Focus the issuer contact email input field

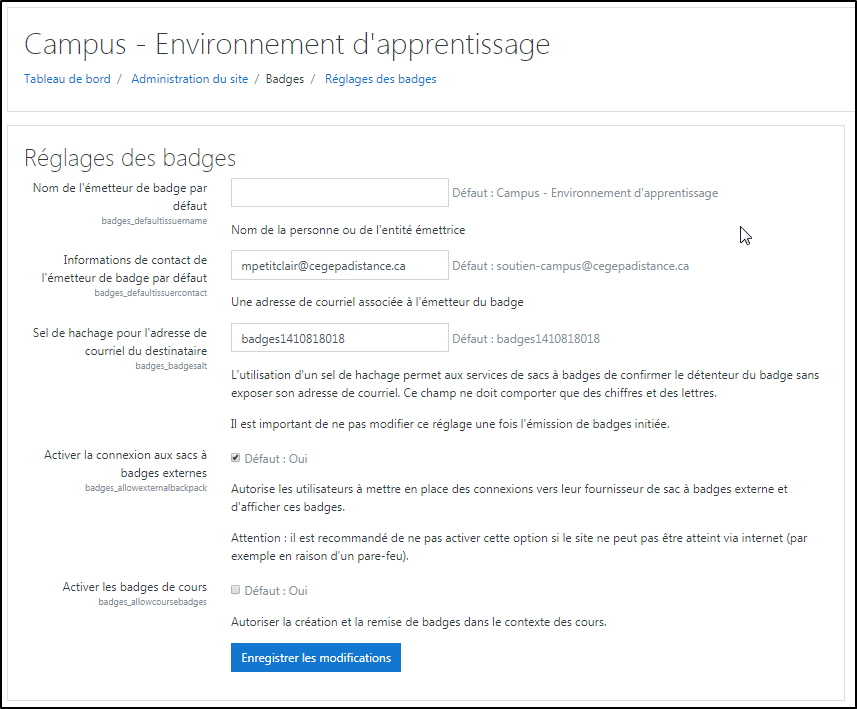tap(339, 266)
